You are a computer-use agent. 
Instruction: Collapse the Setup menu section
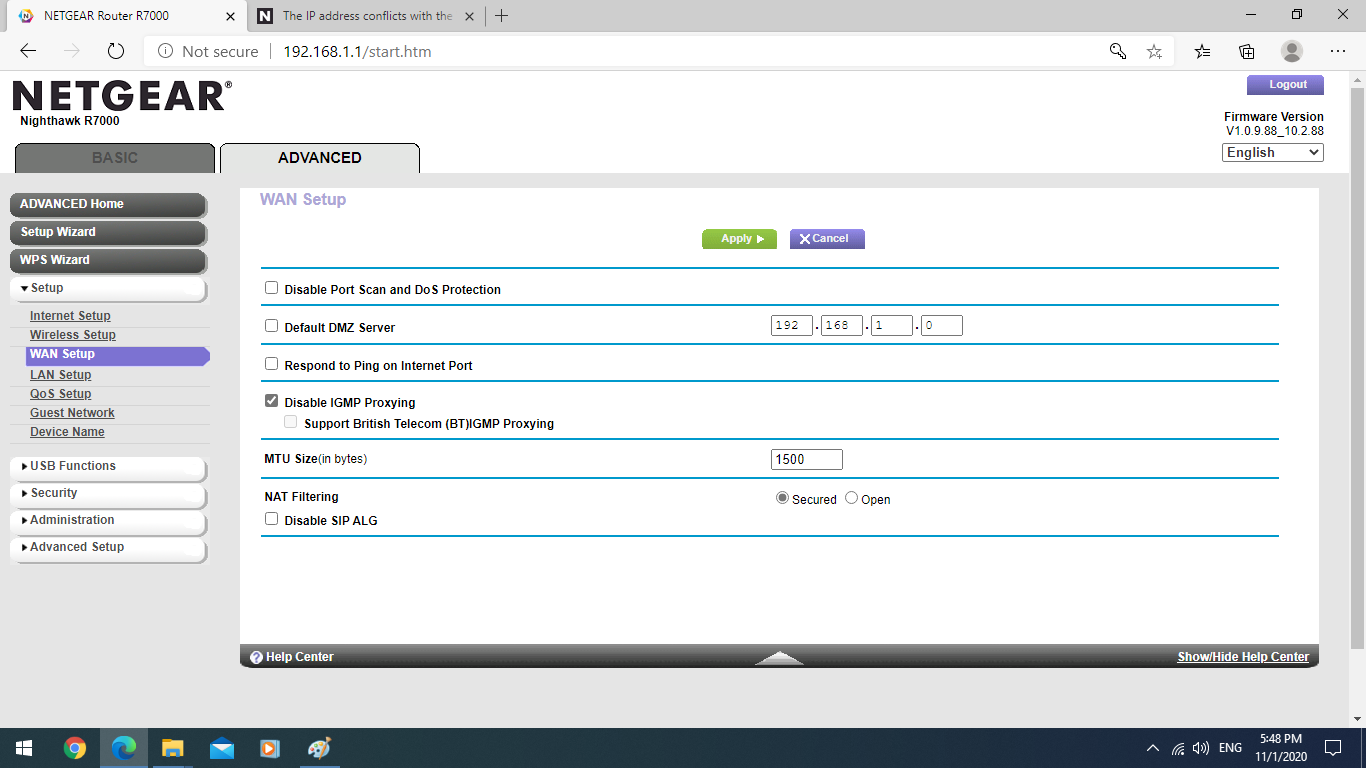(x=108, y=288)
